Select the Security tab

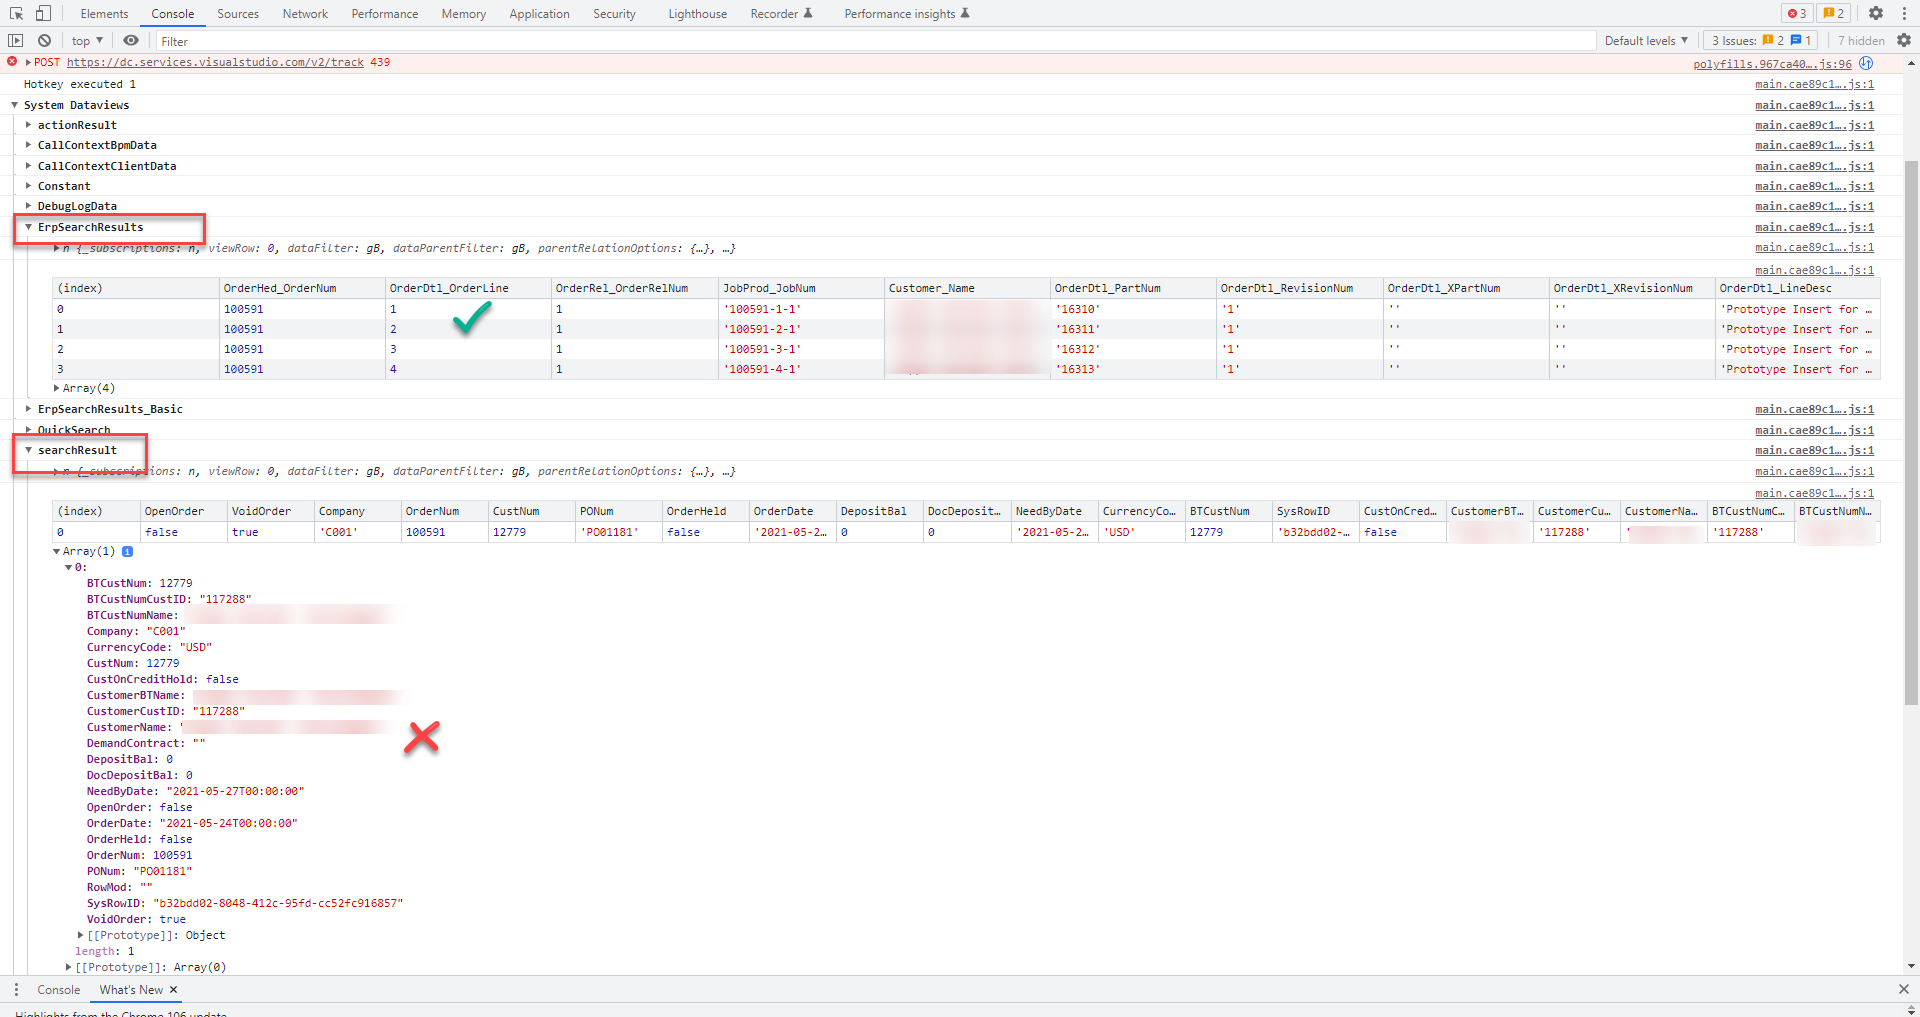[x=614, y=14]
